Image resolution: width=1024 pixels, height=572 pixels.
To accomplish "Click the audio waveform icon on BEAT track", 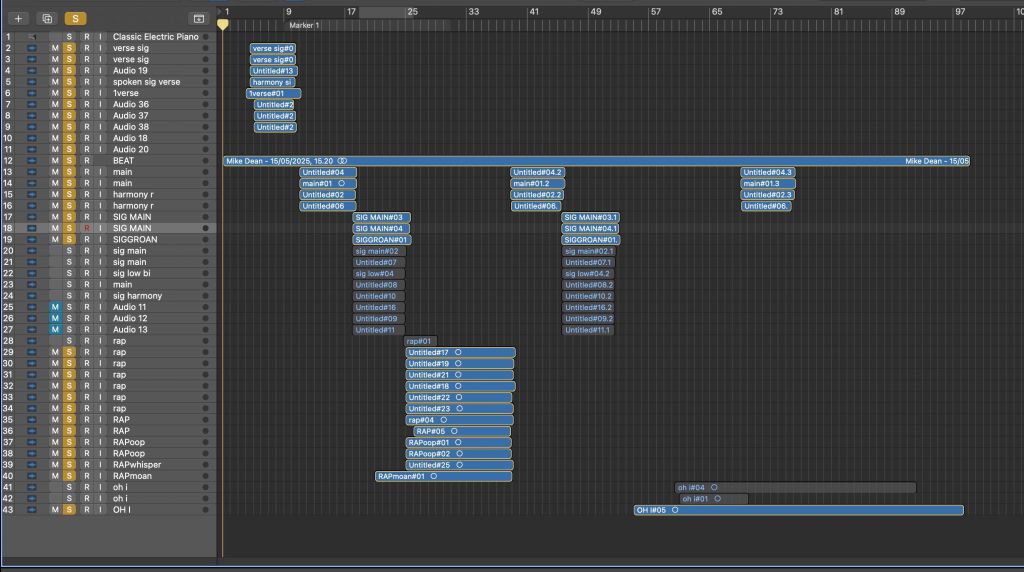I will (x=32, y=161).
